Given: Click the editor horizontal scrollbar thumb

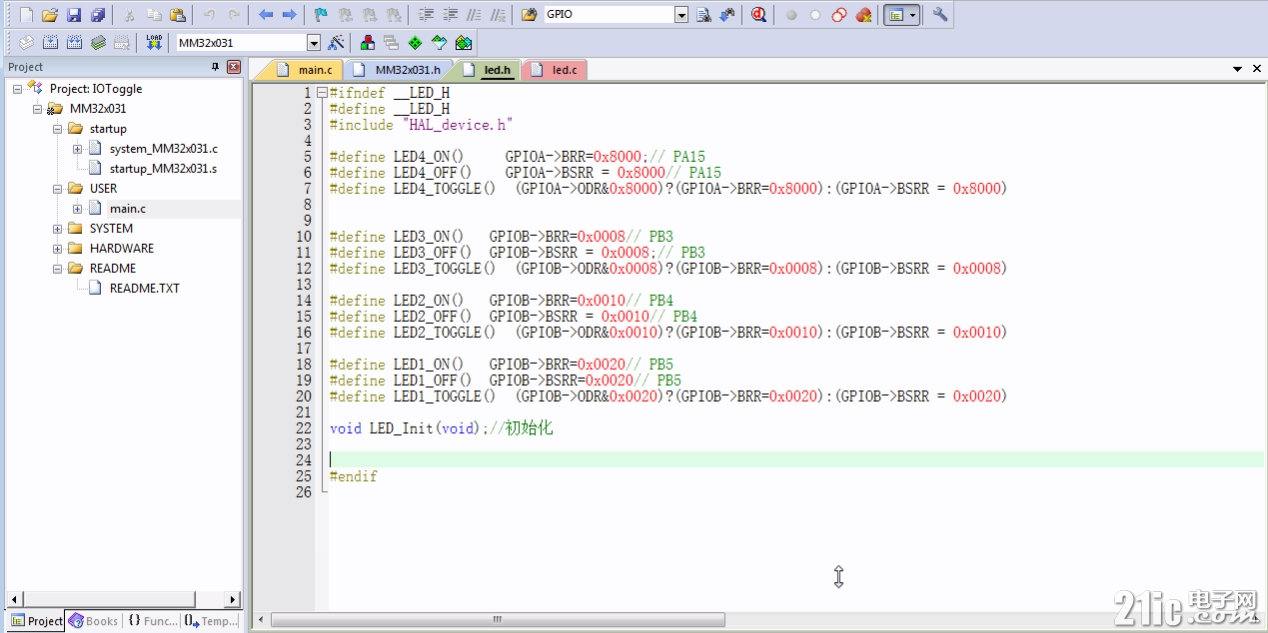Looking at the screenshot, I should (497, 620).
